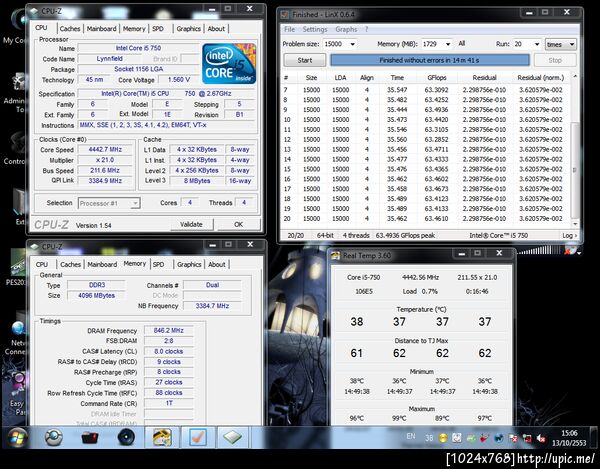Image resolution: width=600 pixels, height=469 pixels.
Task: Open the LinX checkmark taskbar button
Action: pyautogui.click(x=197, y=437)
